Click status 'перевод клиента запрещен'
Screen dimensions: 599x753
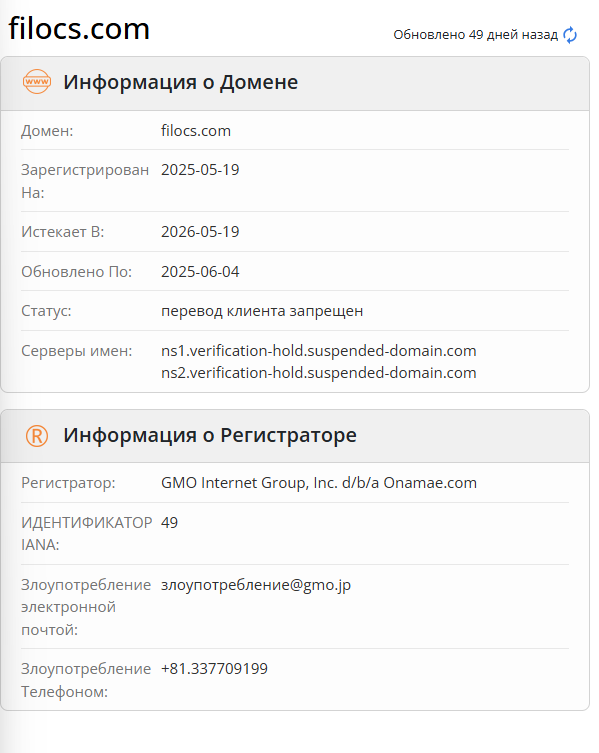[x=262, y=311]
